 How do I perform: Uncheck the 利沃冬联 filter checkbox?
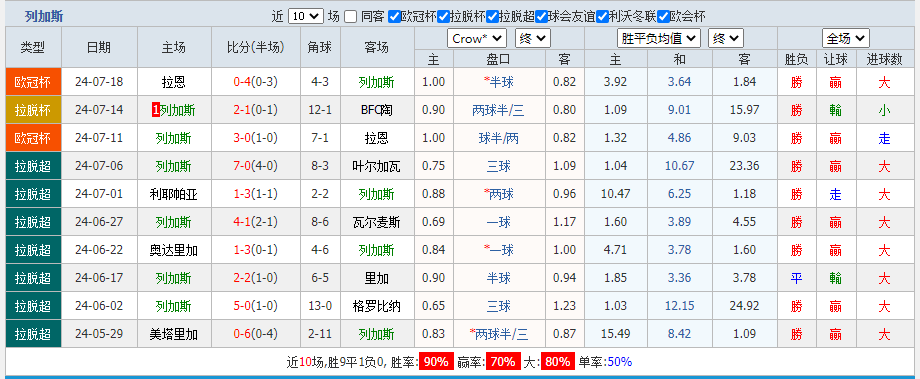[602, 16]
